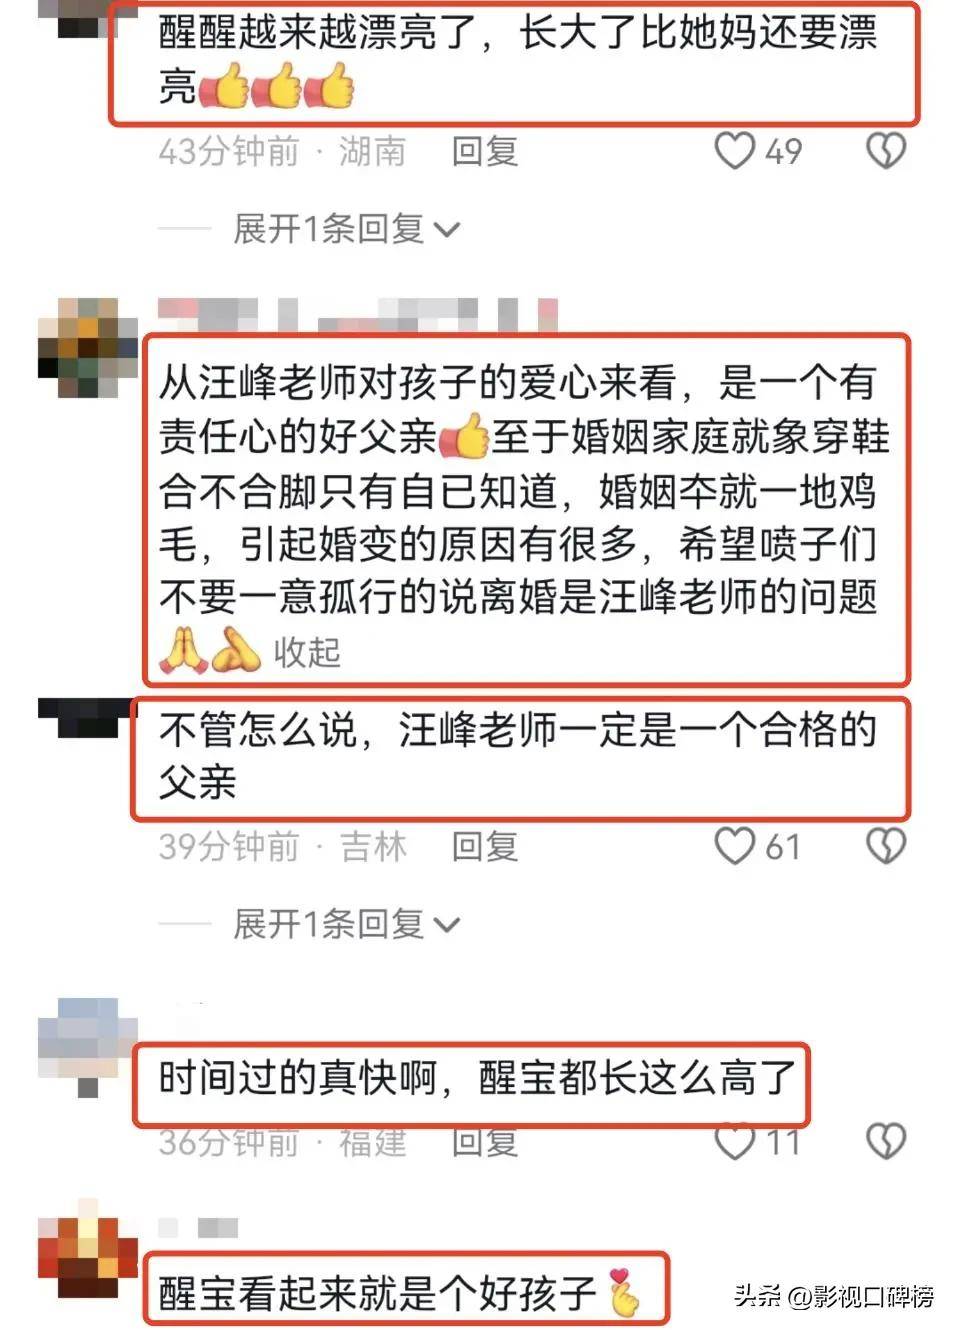
Task: Reply to the comment posted 36 minutes ago
Action: tap(485, 1141)
